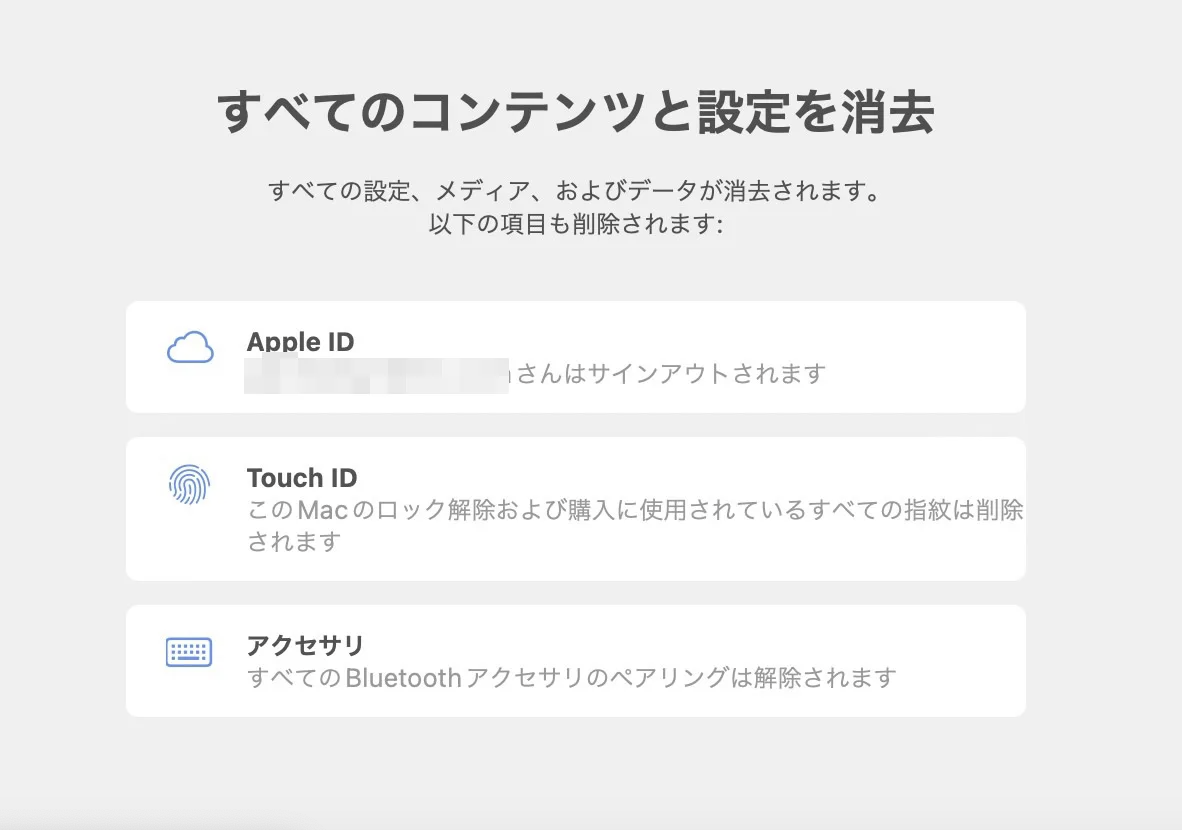Select the Touch ID row card
The width and height of the screenshot is (1182, 830).
pyautogui.click(x=575, y=508)
